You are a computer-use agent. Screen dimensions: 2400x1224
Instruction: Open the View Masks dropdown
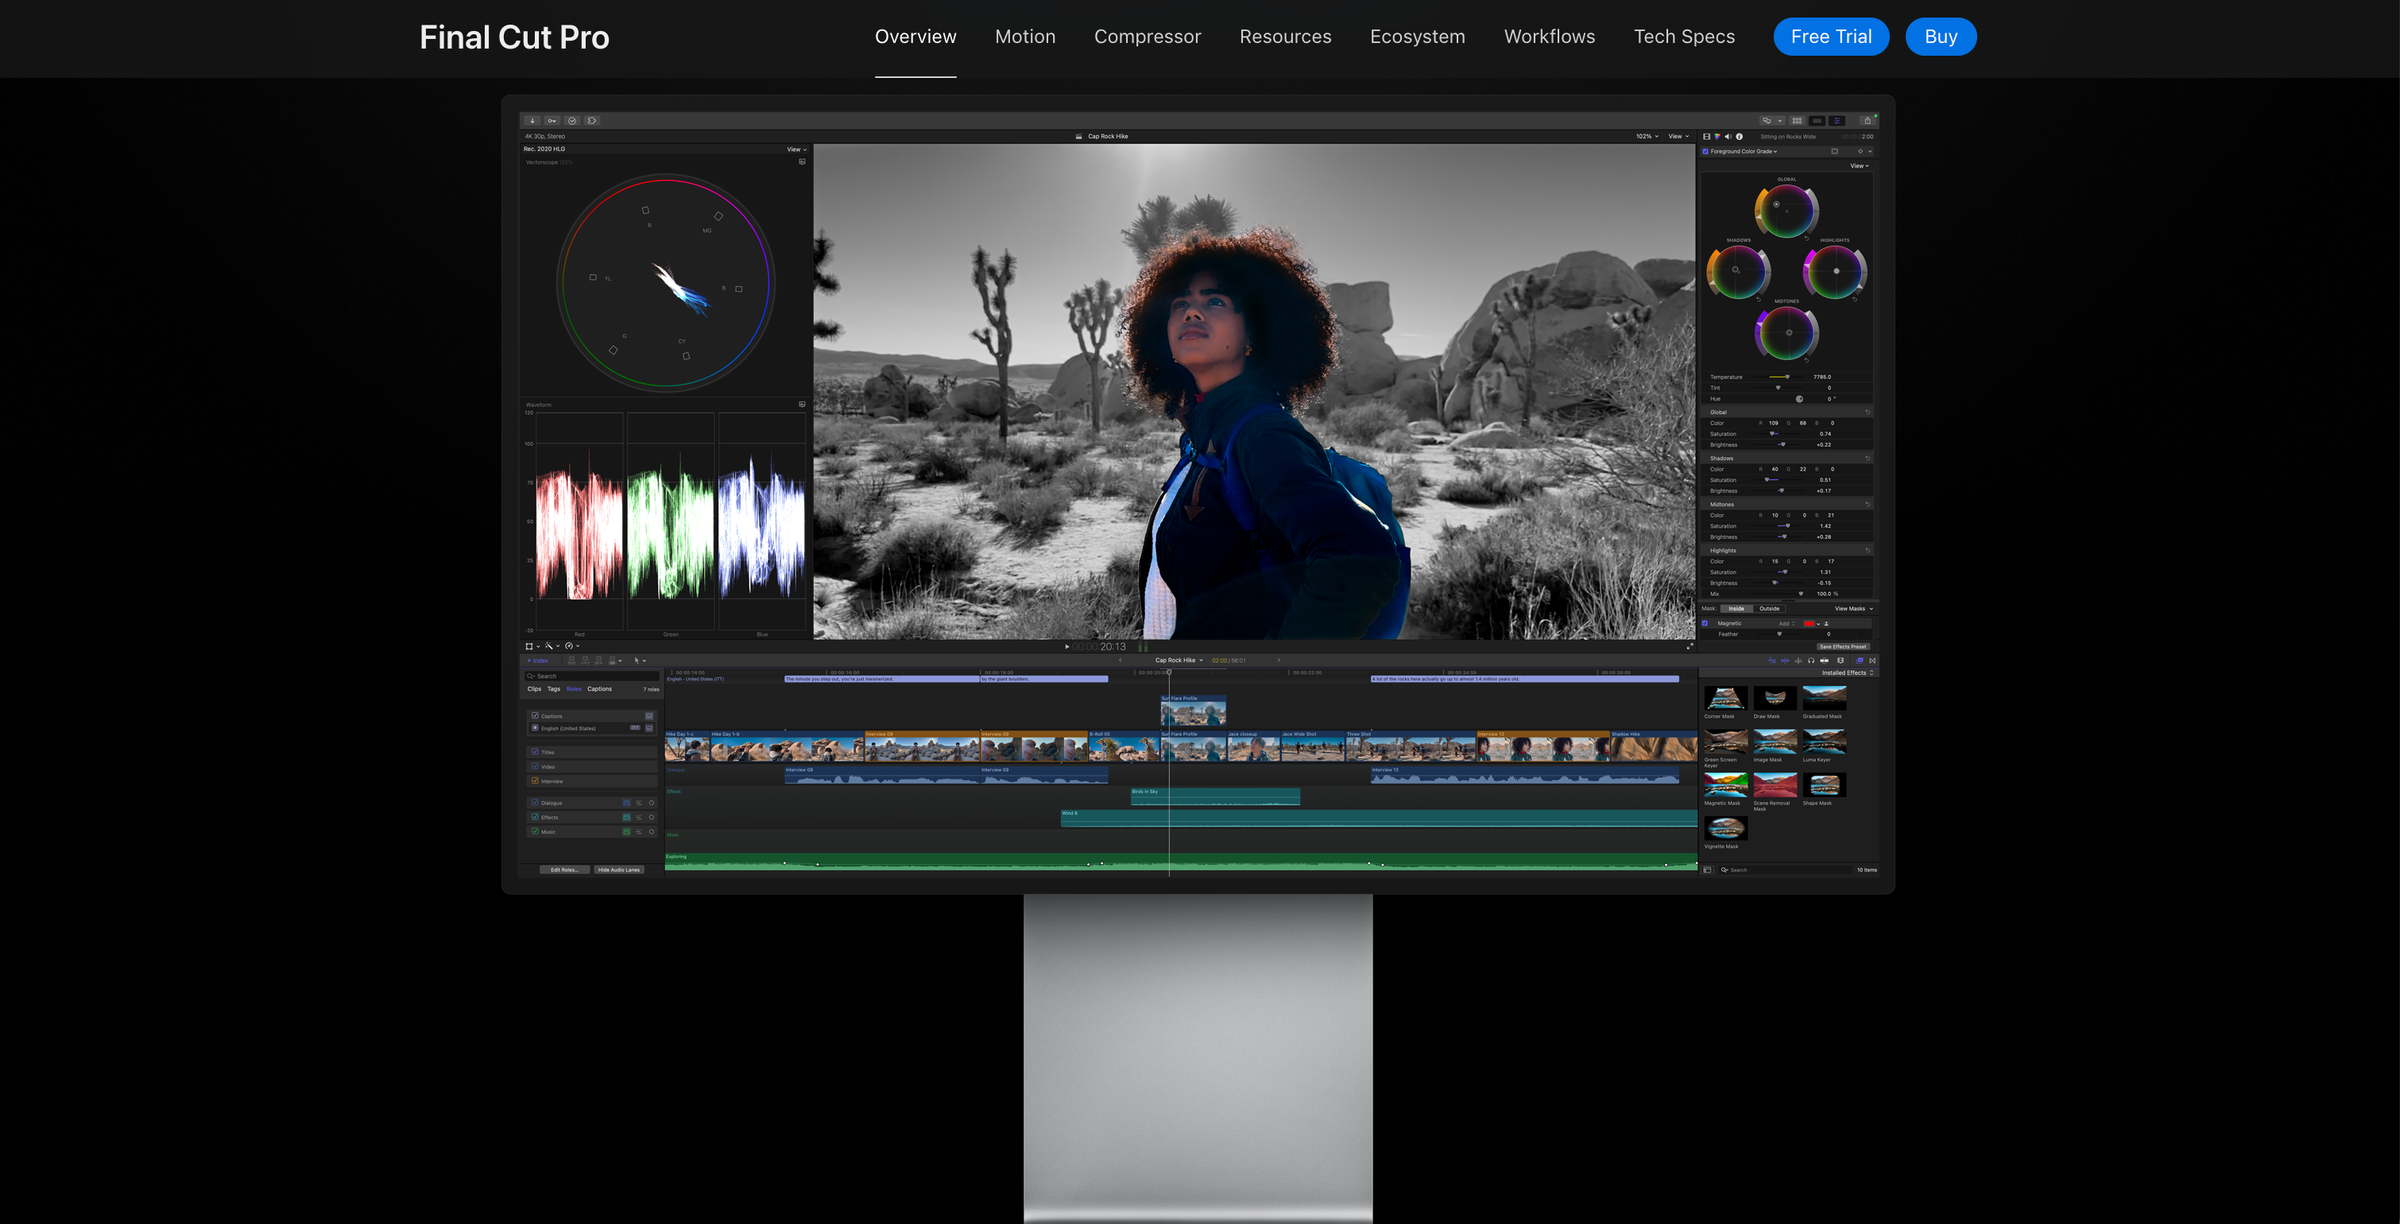pos(1852,609)
